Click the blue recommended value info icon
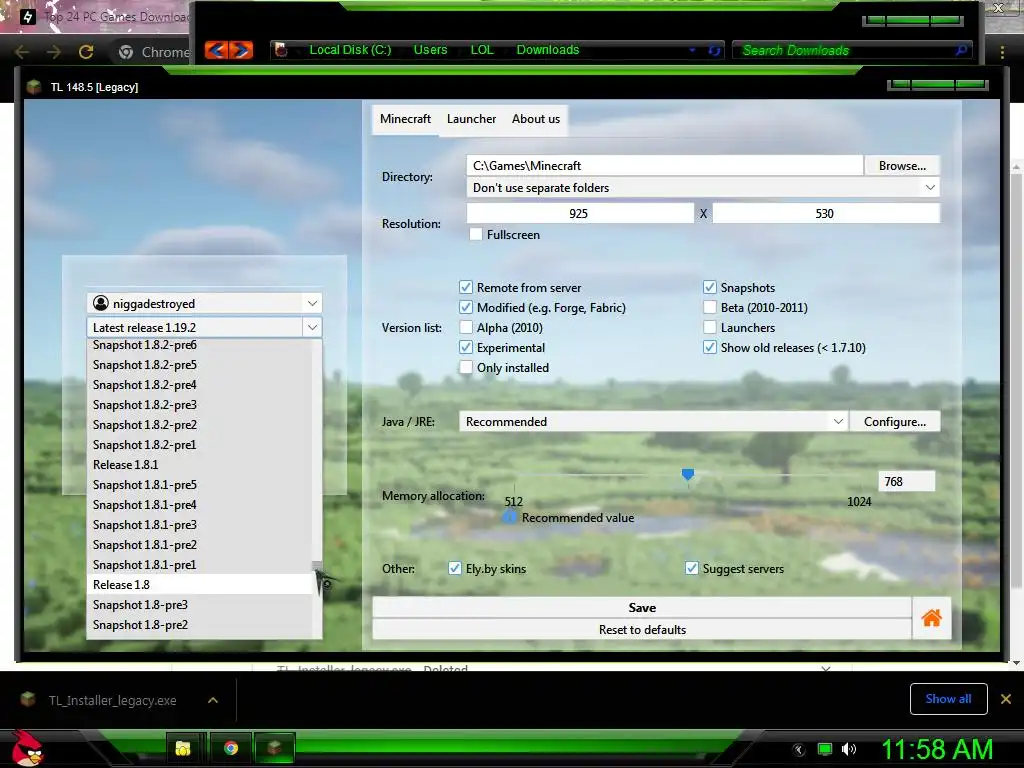The height and width of the screenshot is (768, 1024). coord(509,517)
